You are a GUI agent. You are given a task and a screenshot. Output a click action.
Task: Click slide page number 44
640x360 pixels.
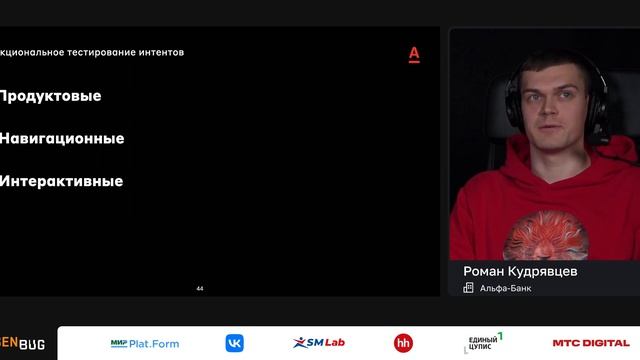(x=200, y=289)
